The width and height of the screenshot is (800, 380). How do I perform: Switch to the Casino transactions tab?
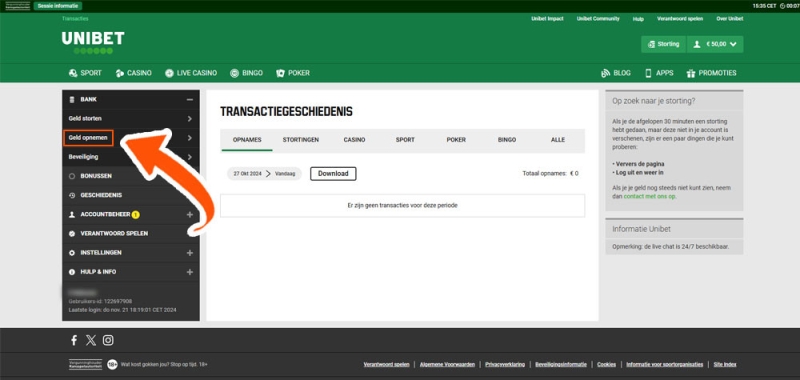tap(354, 140)
